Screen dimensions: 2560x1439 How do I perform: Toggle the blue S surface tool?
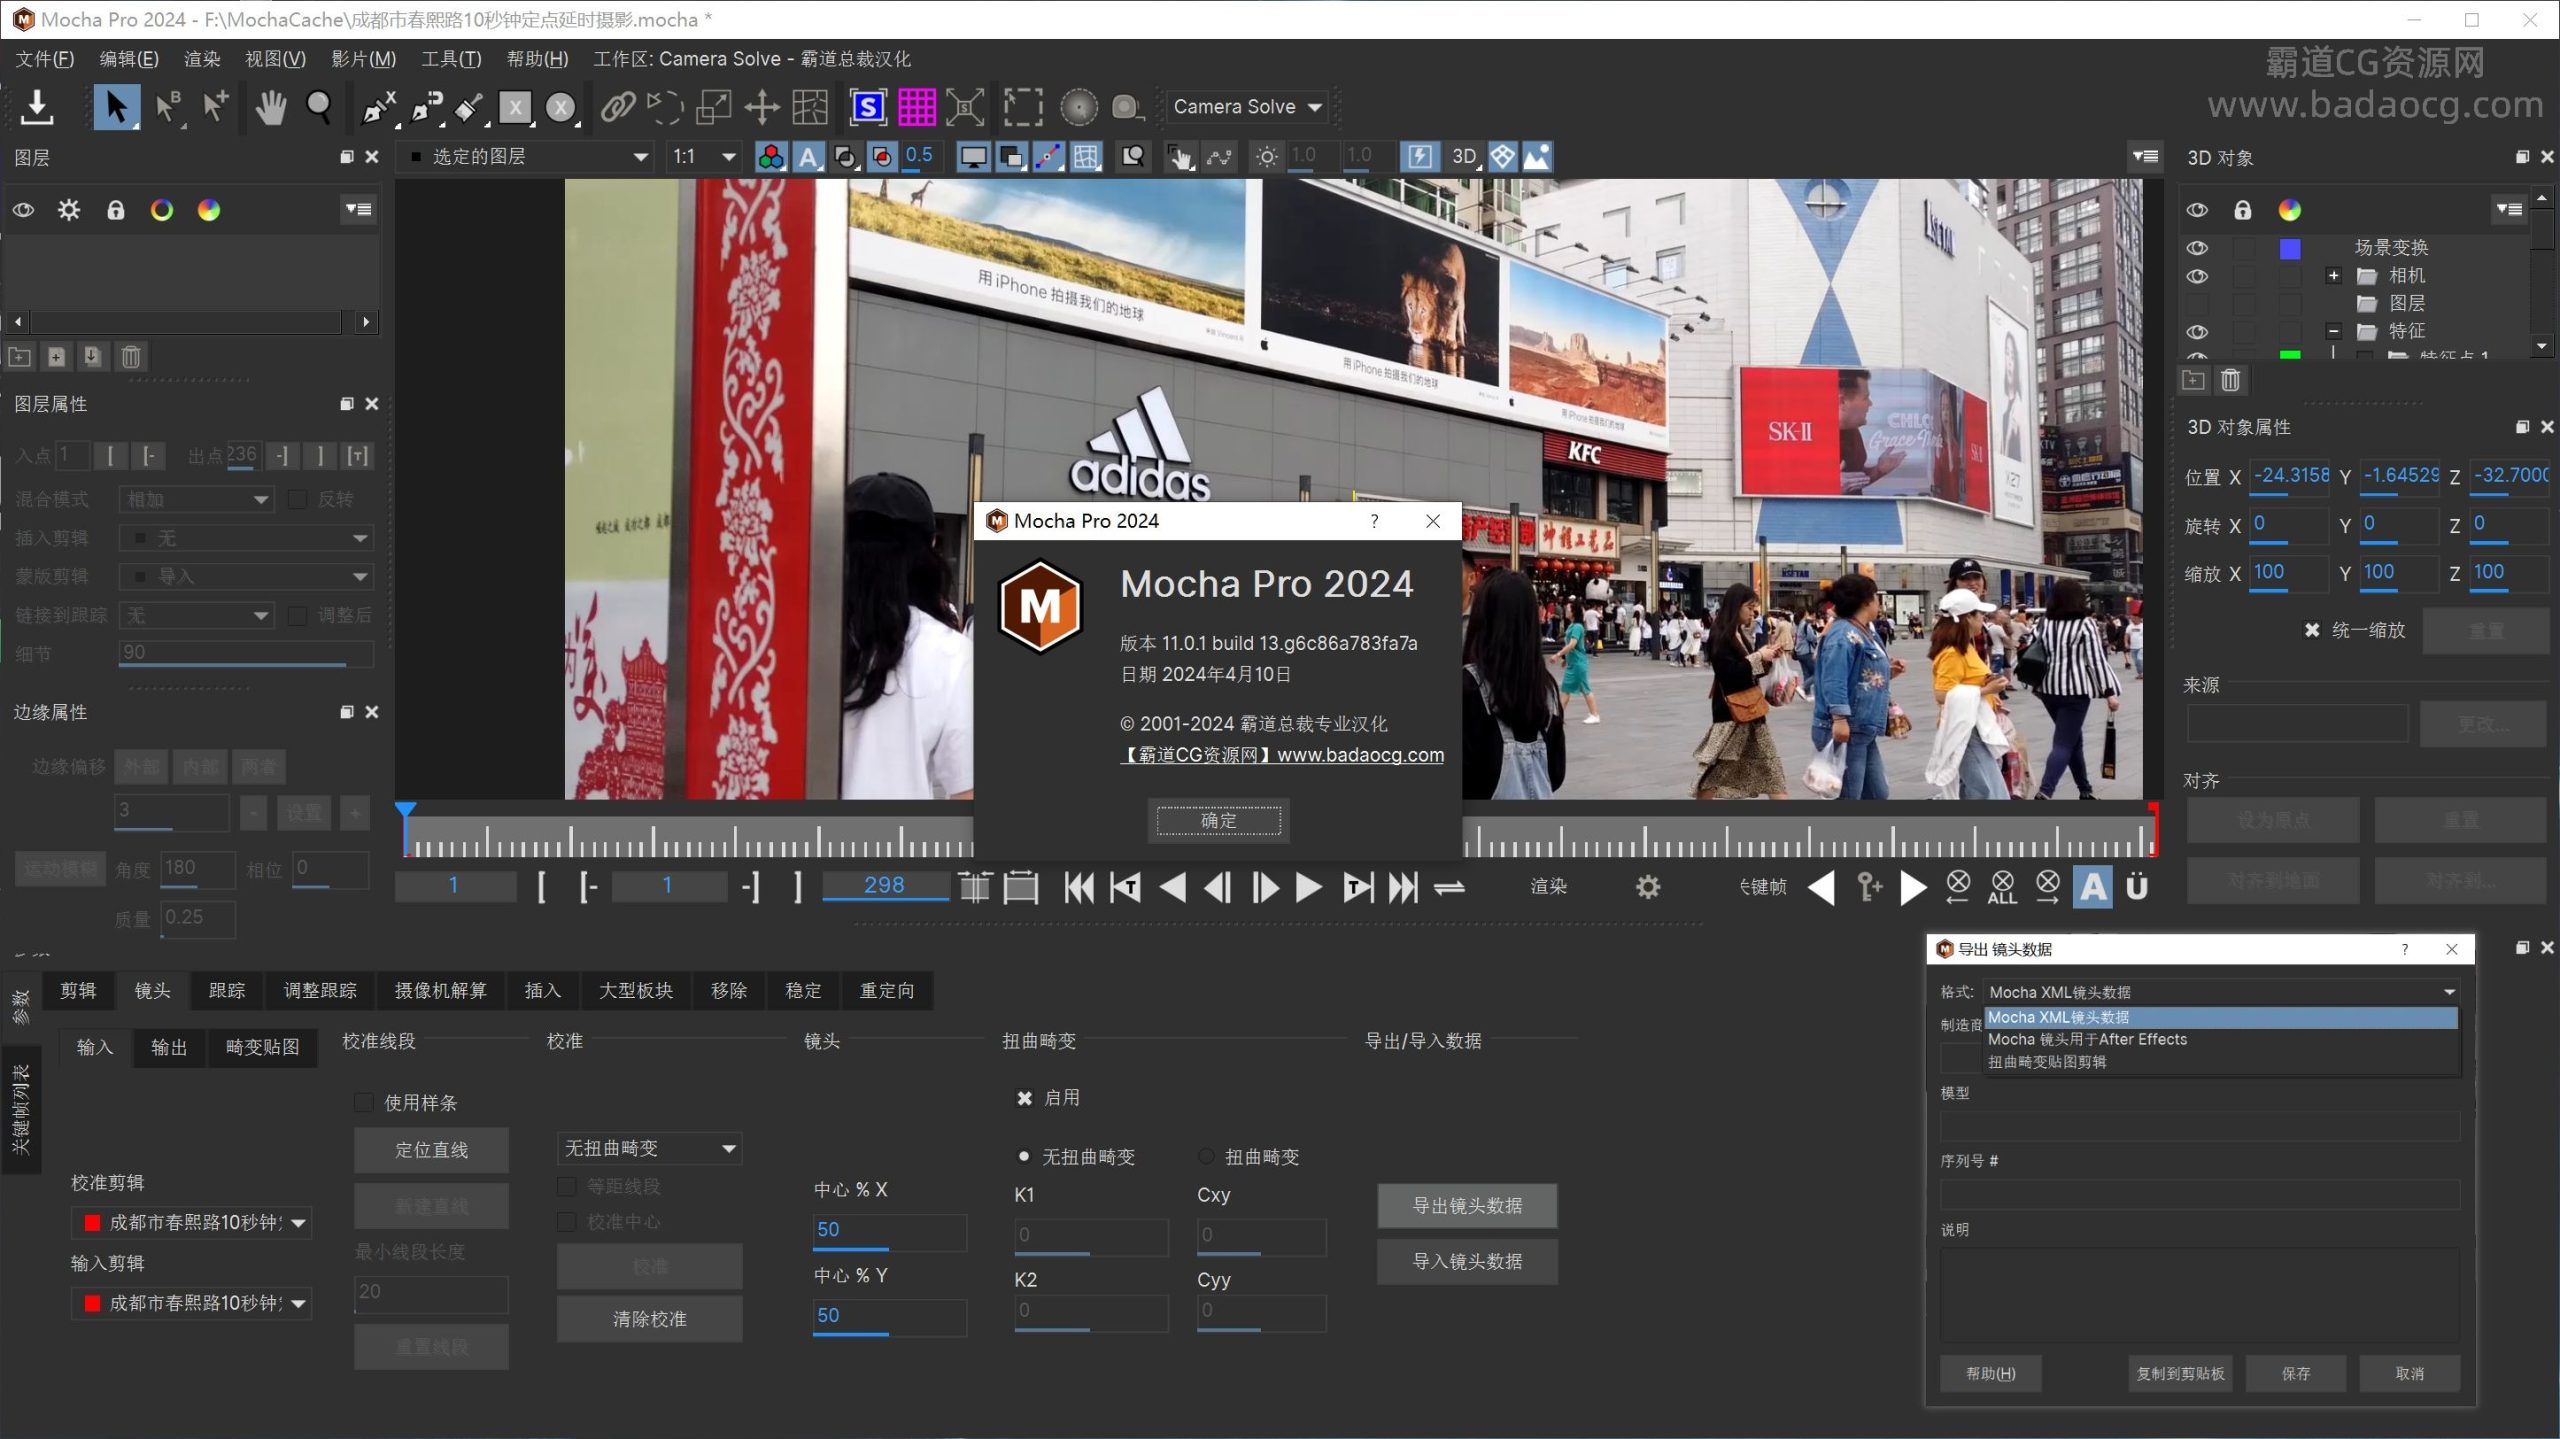pos(868,107)
